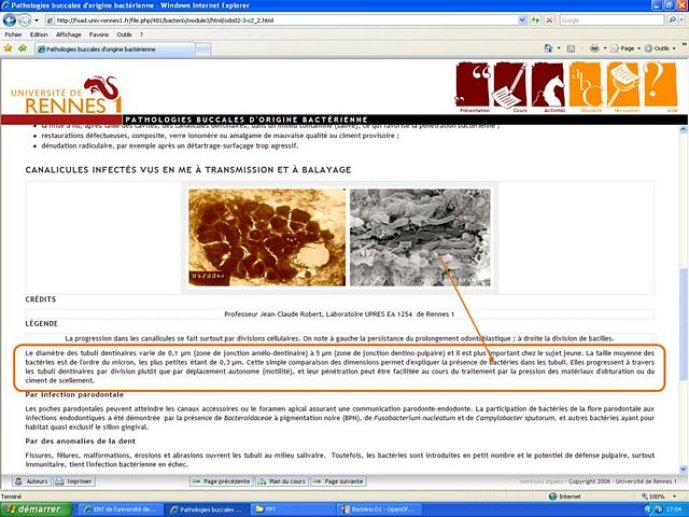Click the Auteurs button
This screenshot has width=689, height=517.
point(31,481)
